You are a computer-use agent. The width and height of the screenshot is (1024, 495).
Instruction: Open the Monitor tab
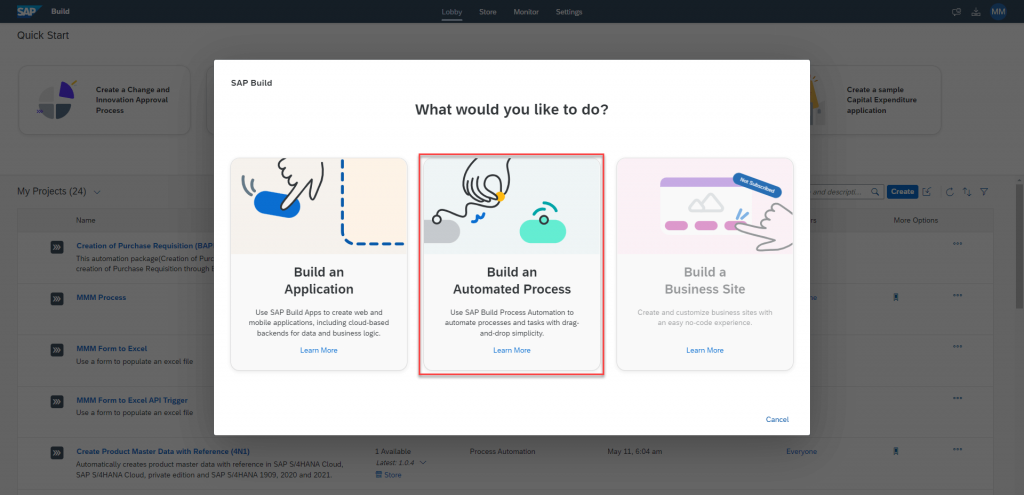(526, 12)
